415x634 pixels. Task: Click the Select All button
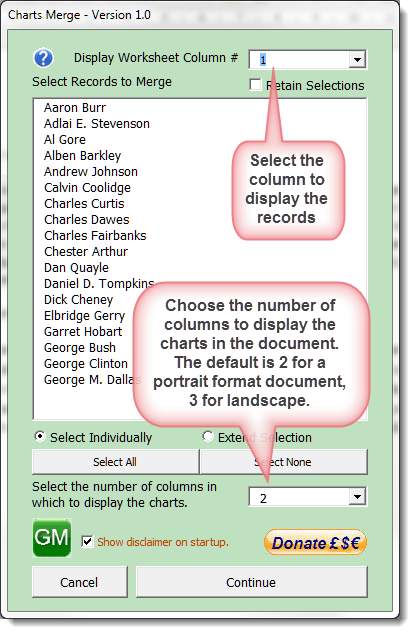(115, 462)
